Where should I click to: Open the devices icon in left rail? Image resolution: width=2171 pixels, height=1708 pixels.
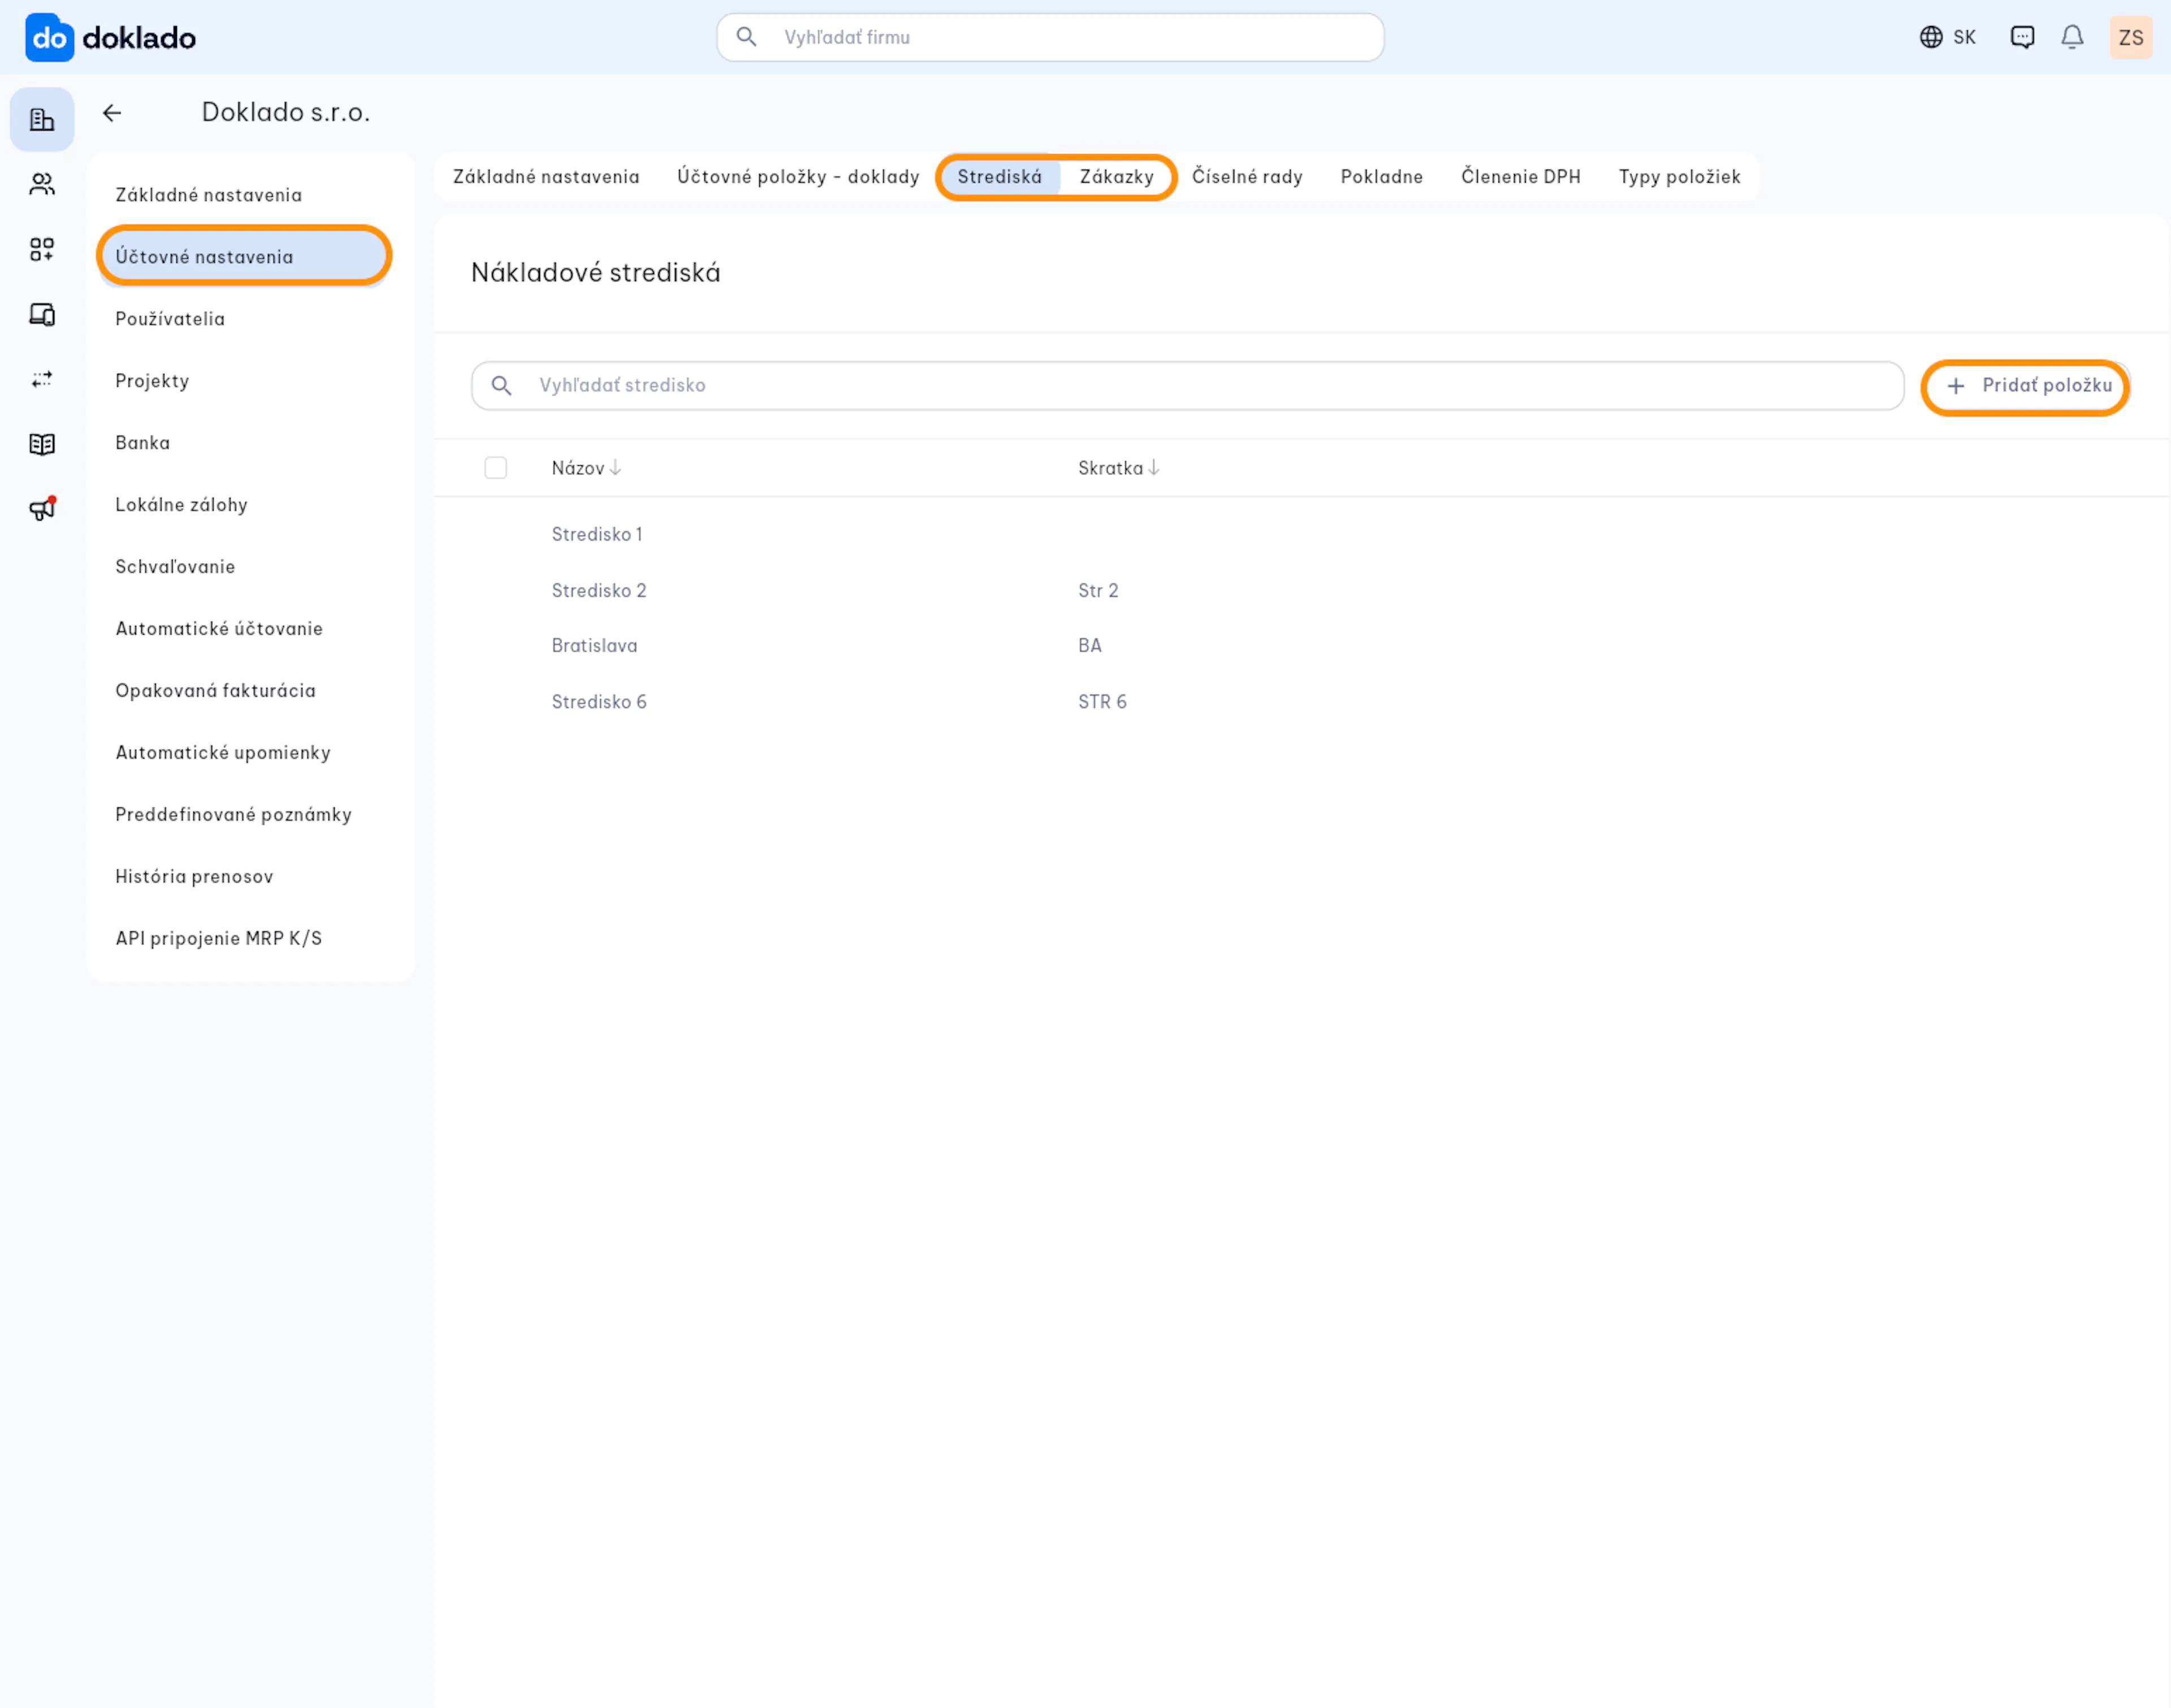[42, 314]
